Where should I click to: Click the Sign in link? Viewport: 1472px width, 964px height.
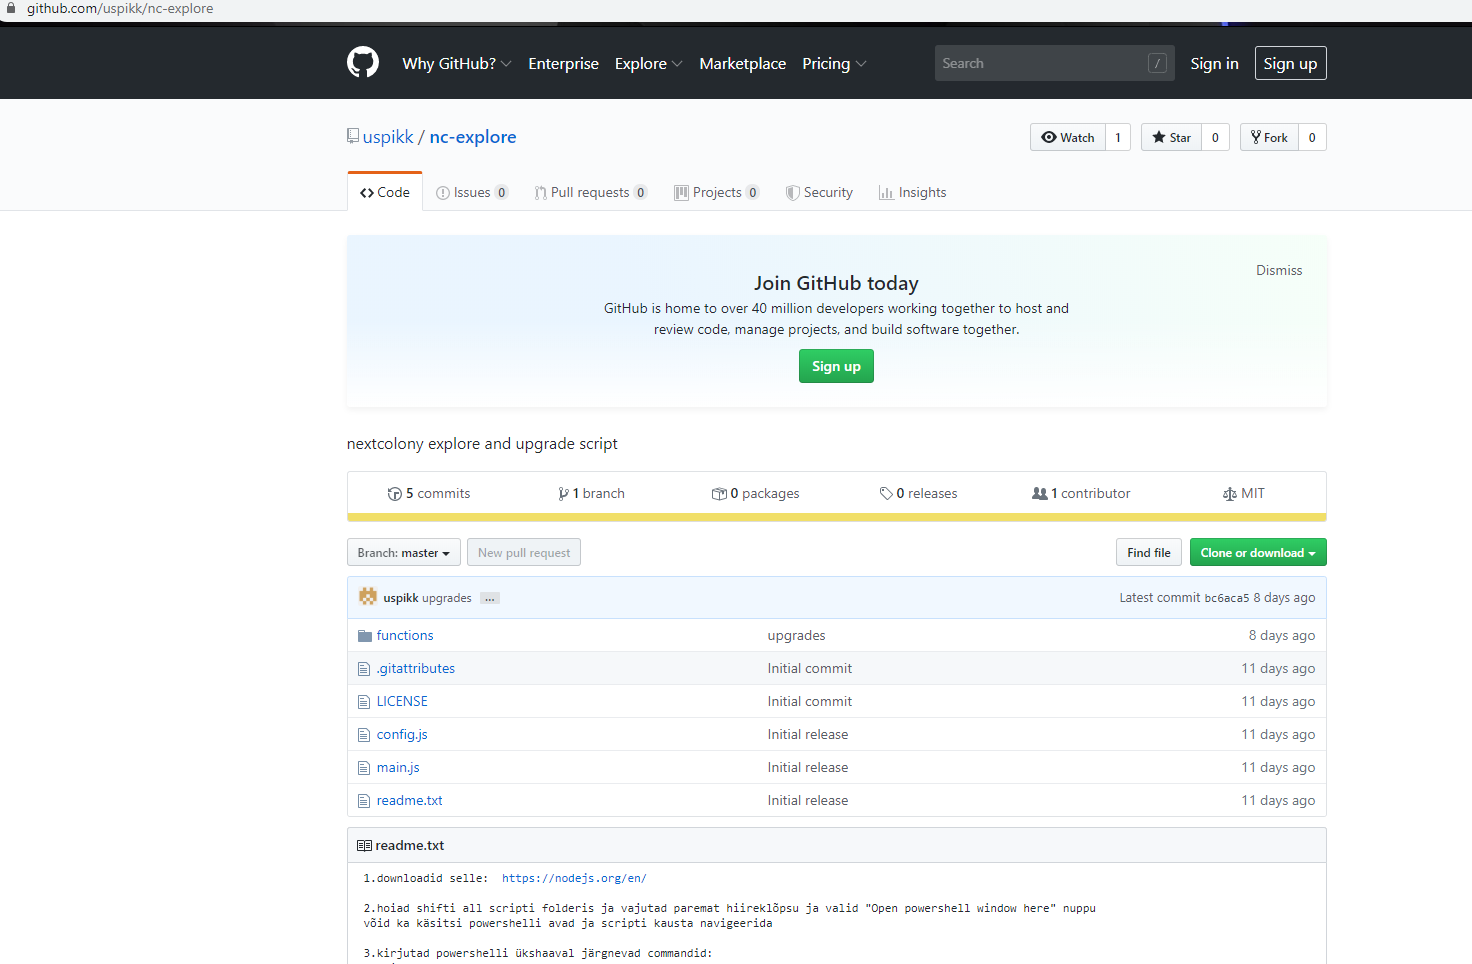[x=1215, y=63]
